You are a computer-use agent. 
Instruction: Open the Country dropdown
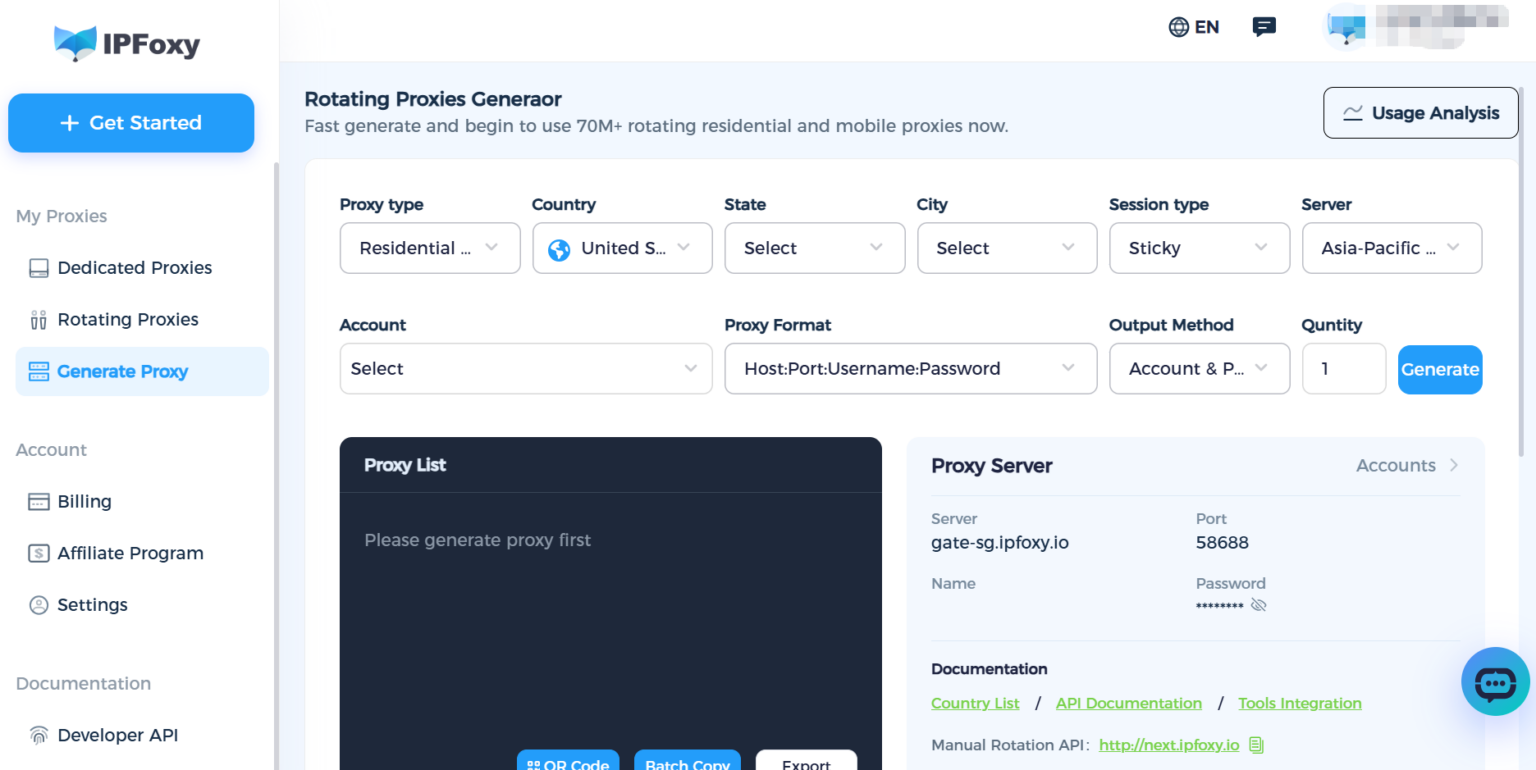coord(621,248)
